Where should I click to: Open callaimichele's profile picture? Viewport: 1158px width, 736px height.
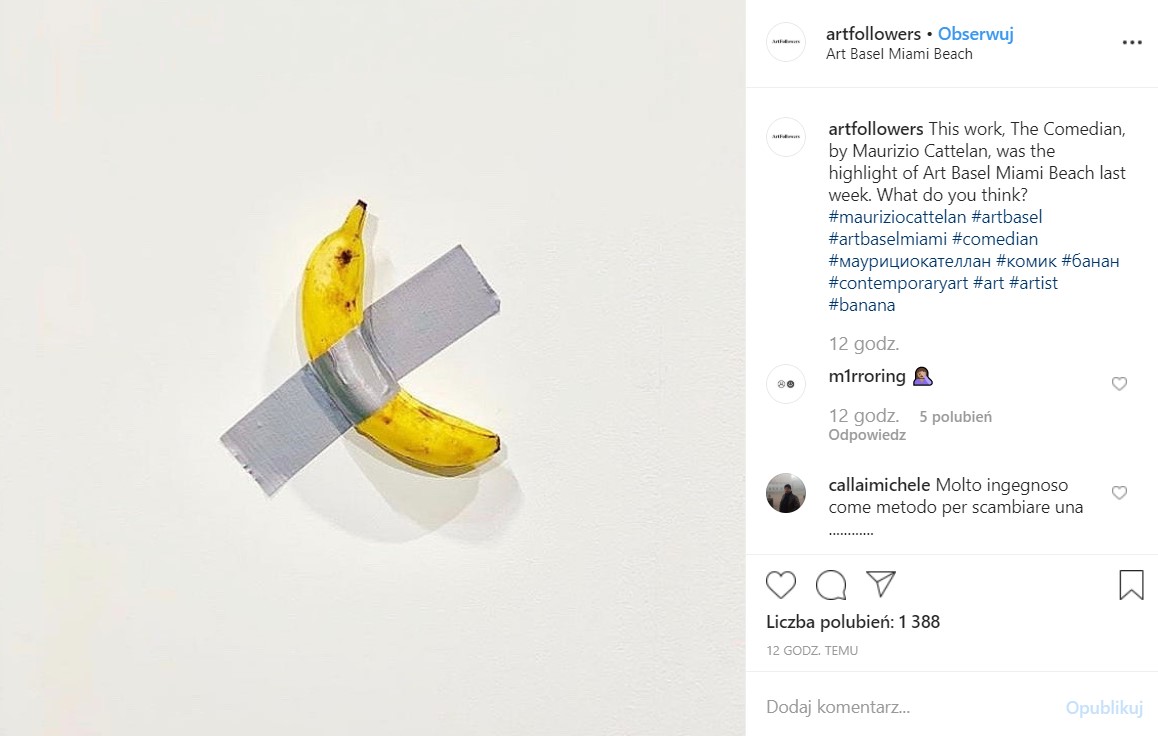tap(786, 493)
